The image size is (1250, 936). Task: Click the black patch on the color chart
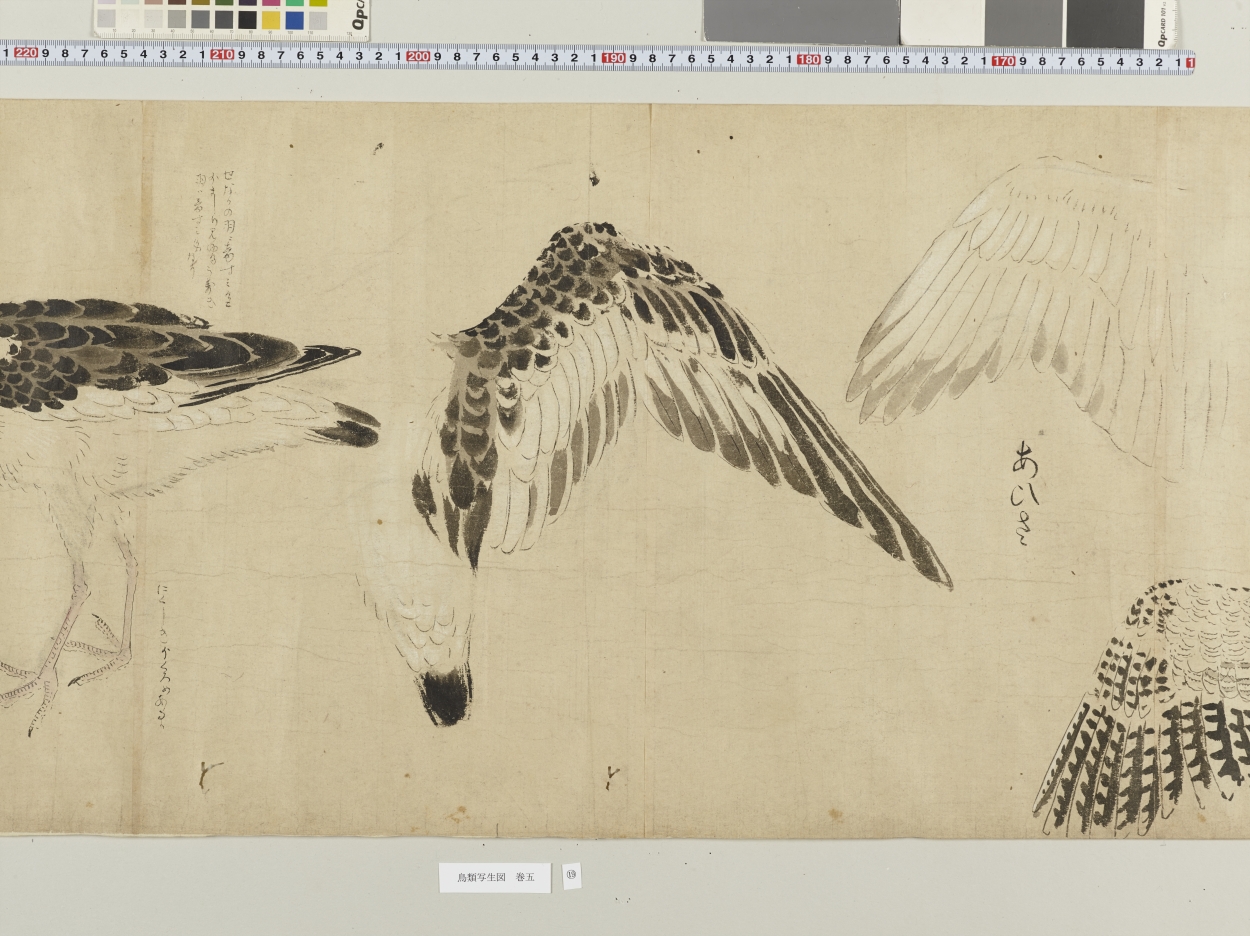click(247, 20)
